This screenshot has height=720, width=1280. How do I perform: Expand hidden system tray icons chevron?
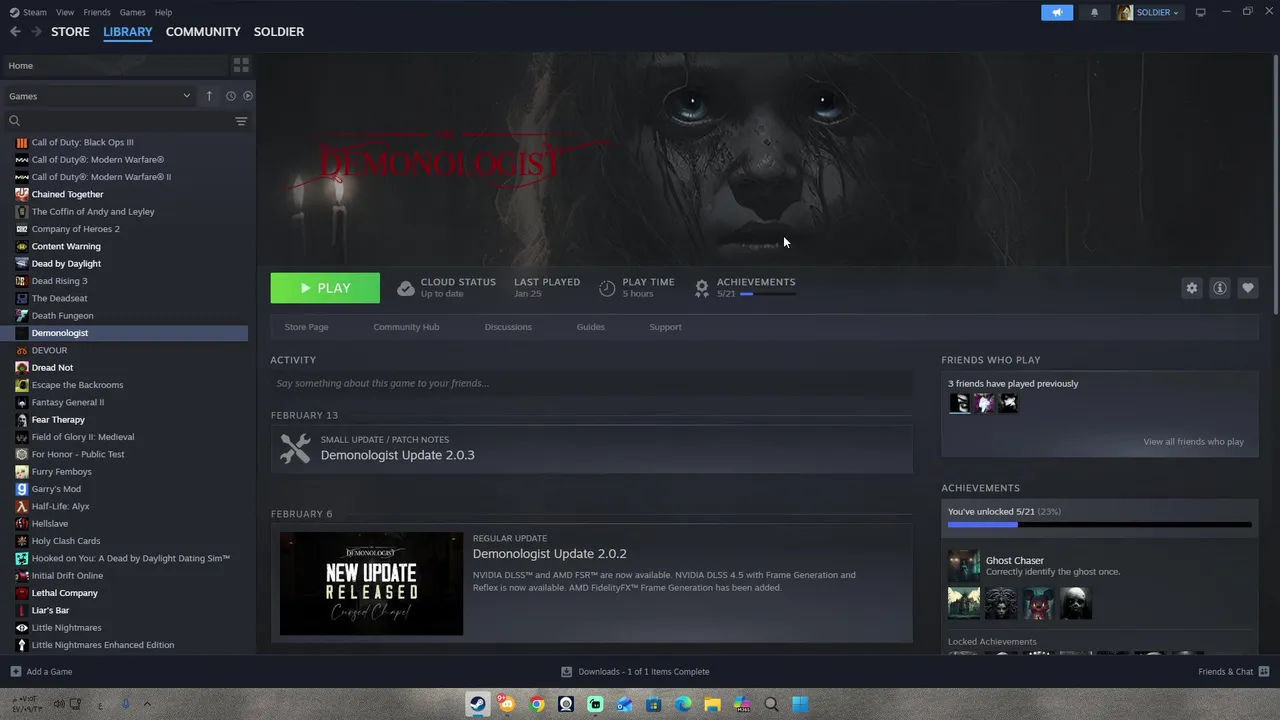tap(147, 704)
